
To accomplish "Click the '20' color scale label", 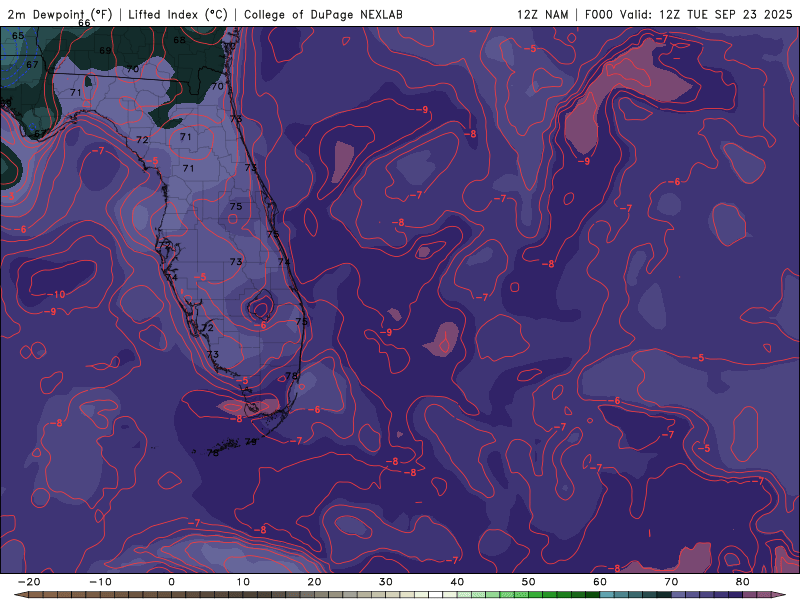I will (x=314, y=582).
